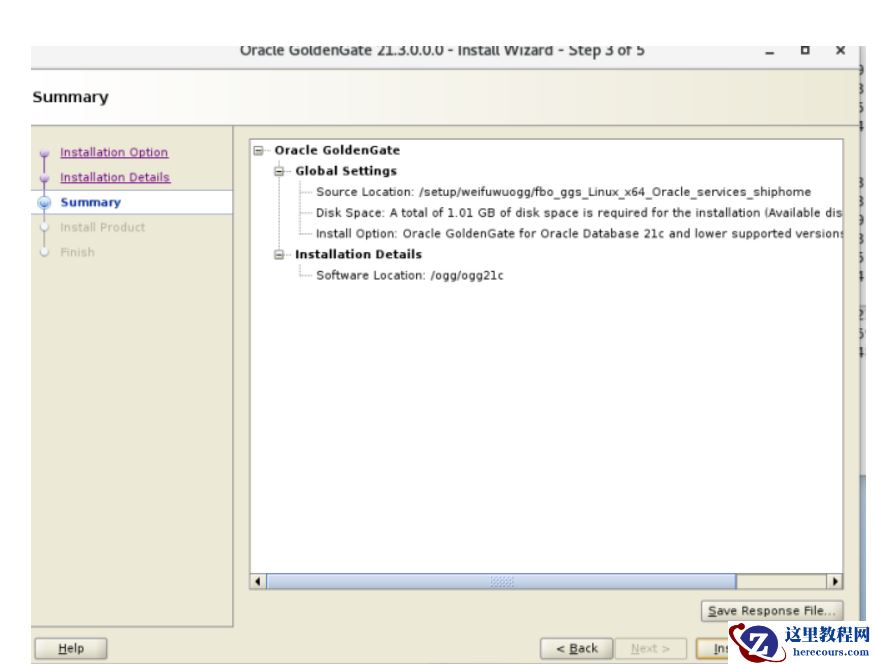Viewport: 875px width, 664px height.
Task: Click the horizontal scrollbar thumb
Action: tap(501, 581)
